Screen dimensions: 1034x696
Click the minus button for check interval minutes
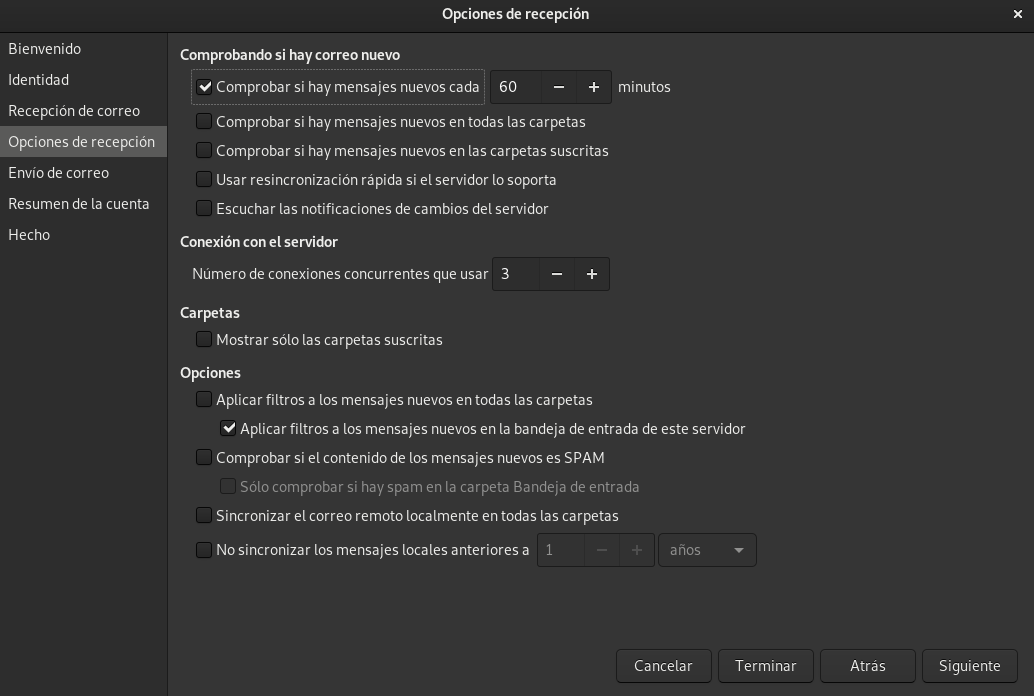coord(559,87)
